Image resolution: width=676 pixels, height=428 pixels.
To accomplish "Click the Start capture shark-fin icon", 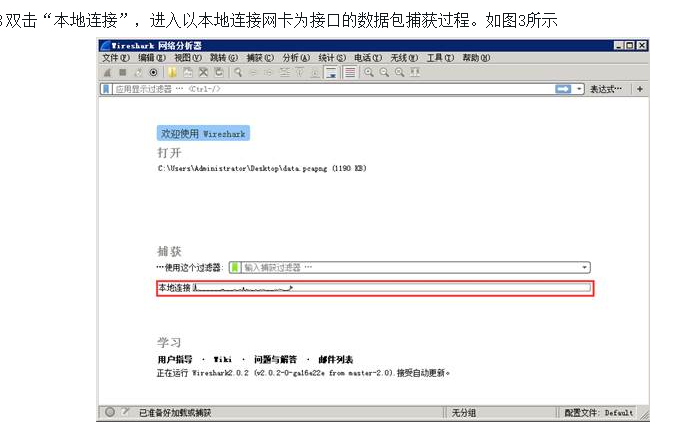I will [107, 72].
